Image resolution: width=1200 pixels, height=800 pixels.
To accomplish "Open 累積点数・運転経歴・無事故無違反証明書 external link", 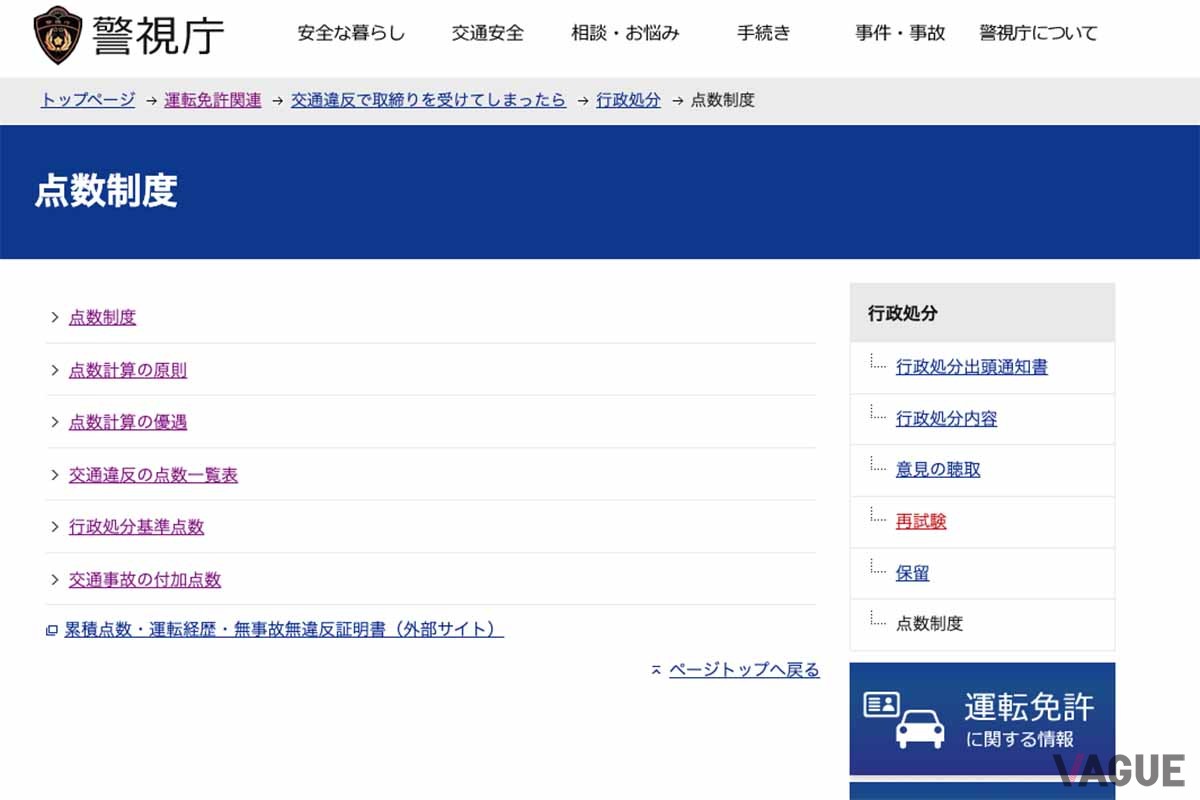I will click(x=284, y=630).
